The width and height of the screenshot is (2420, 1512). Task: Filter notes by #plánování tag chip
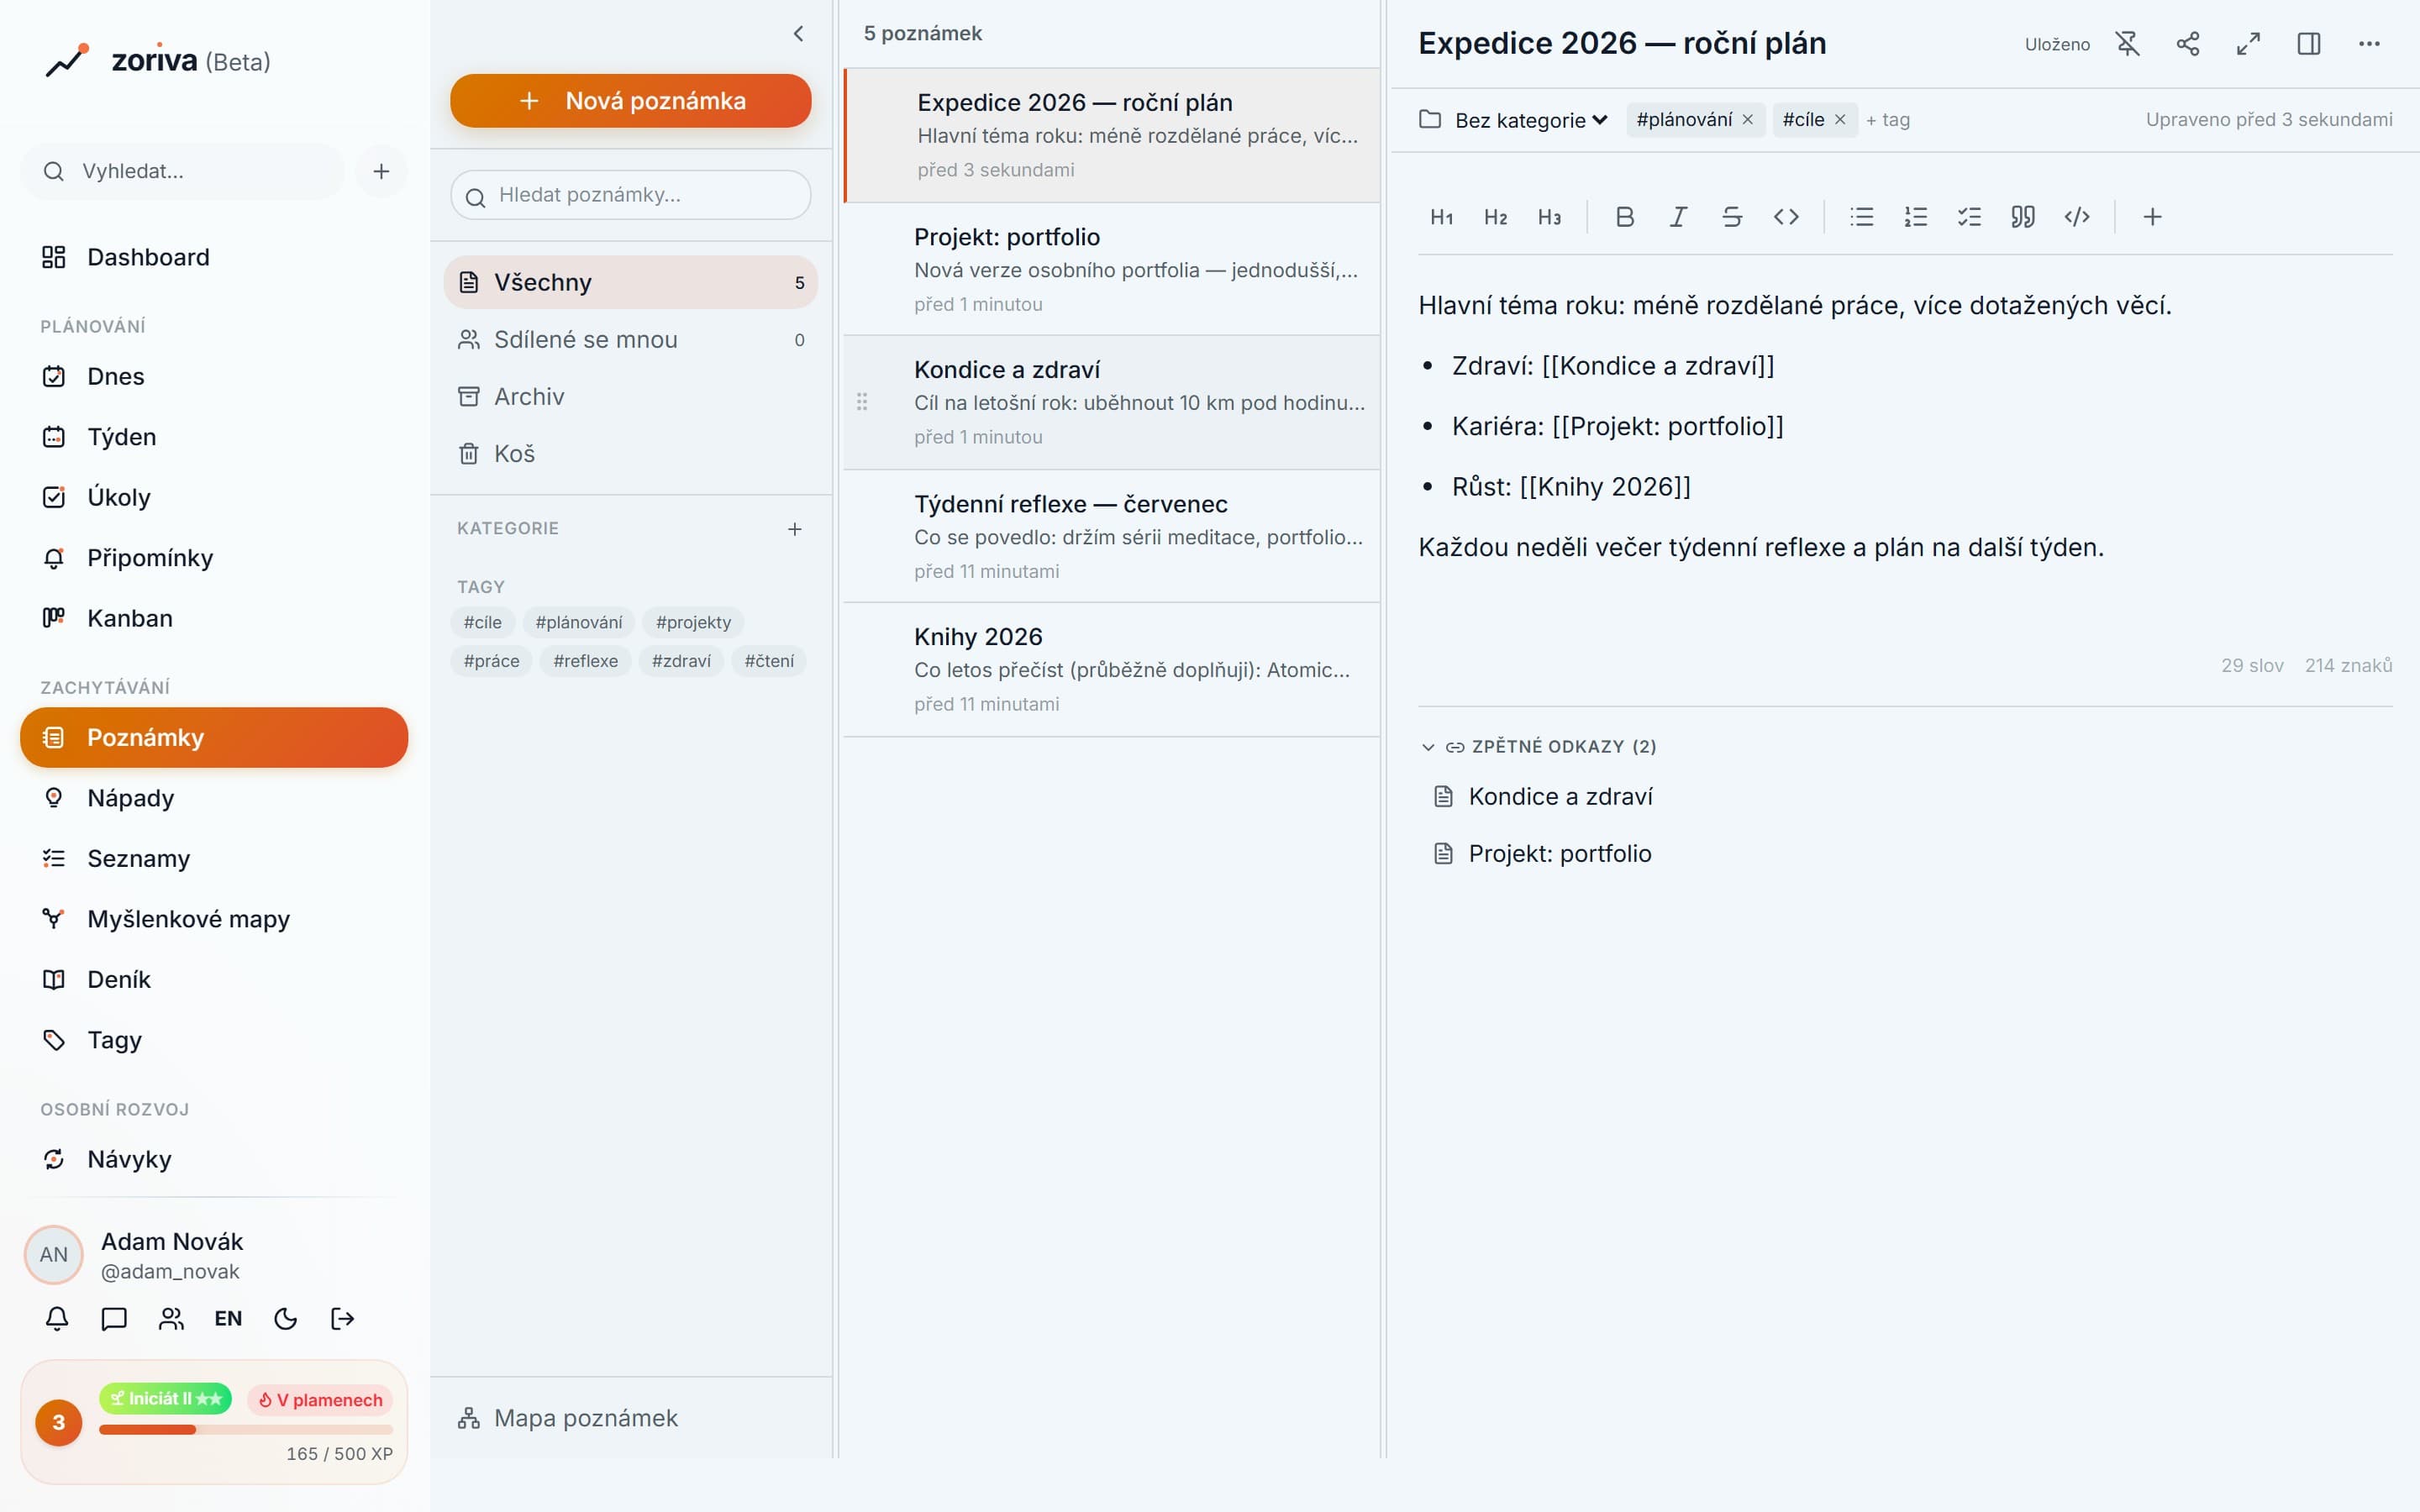(x=579, y=622)
